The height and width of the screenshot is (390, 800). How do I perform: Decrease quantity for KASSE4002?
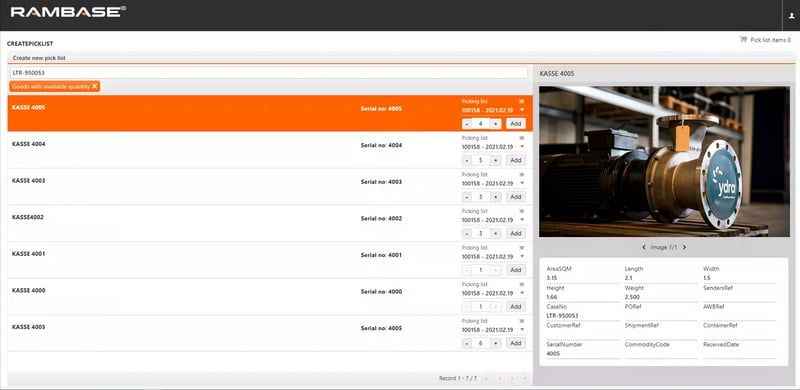point(467,233)
